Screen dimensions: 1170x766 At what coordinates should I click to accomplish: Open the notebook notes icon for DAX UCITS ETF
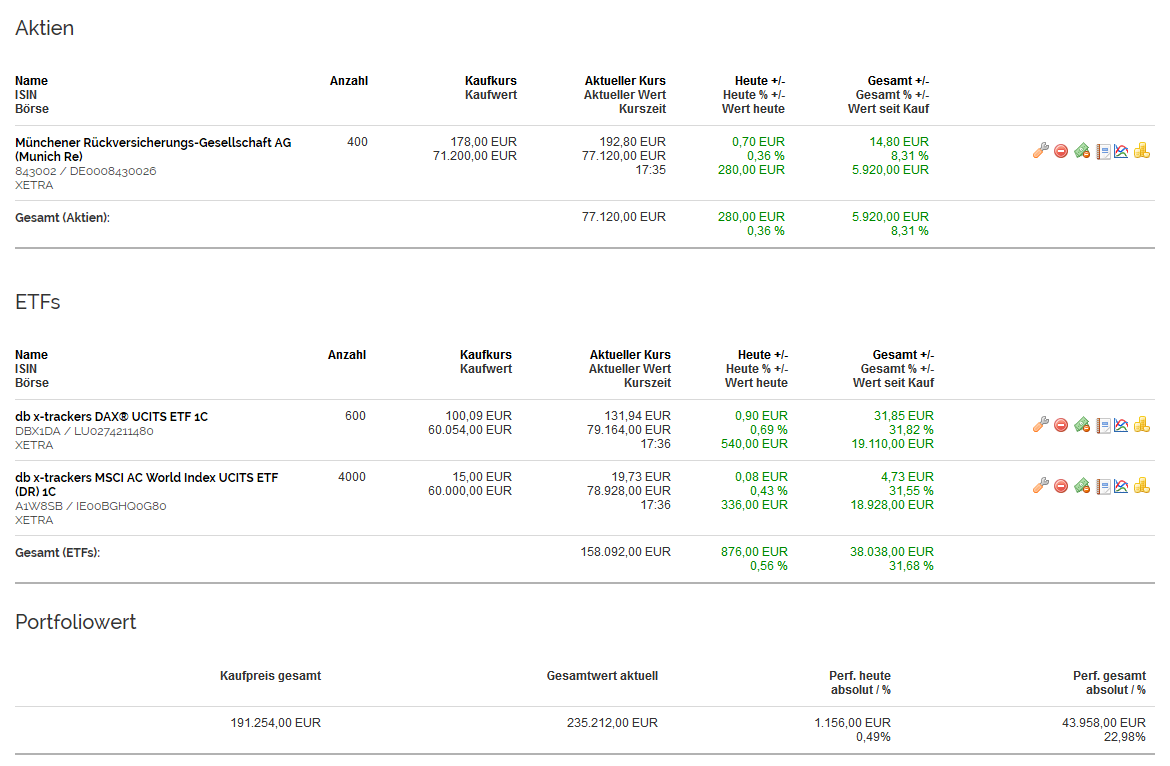coord(1103,425)
